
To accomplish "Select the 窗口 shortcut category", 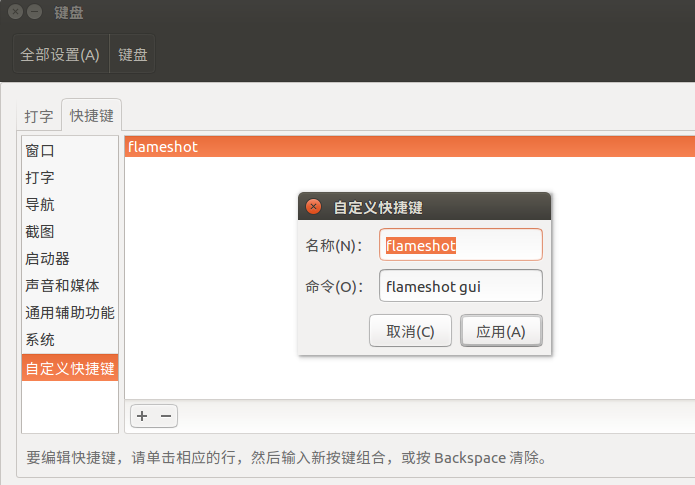I will 70,151.
